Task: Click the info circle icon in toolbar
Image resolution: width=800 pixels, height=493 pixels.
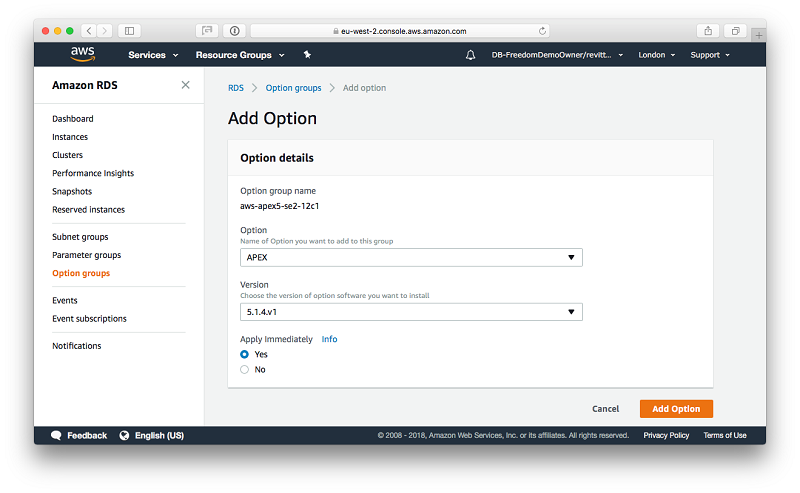Action: 235,31
